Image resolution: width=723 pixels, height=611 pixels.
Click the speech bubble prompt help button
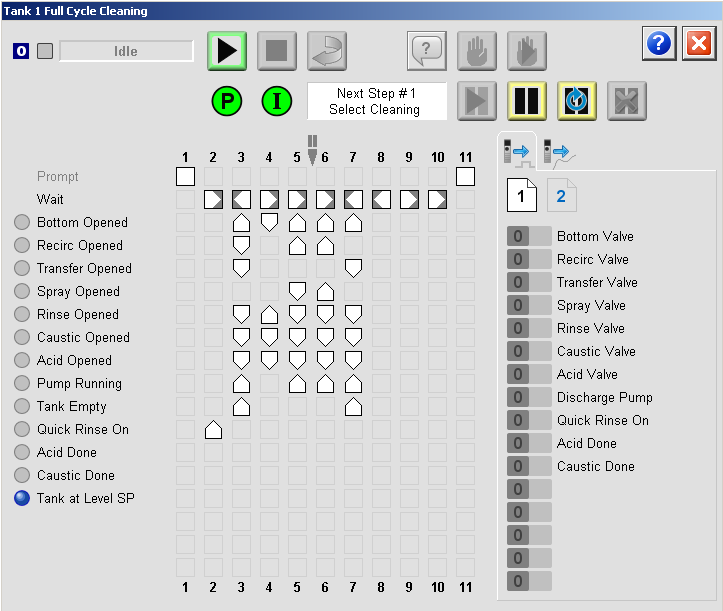click(426, 50)
